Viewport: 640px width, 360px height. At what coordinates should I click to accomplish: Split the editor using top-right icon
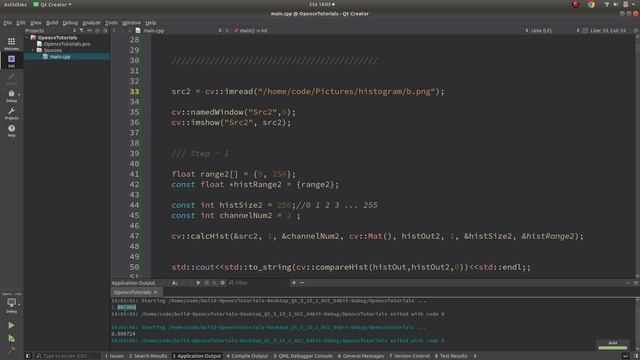click(636, 31)
